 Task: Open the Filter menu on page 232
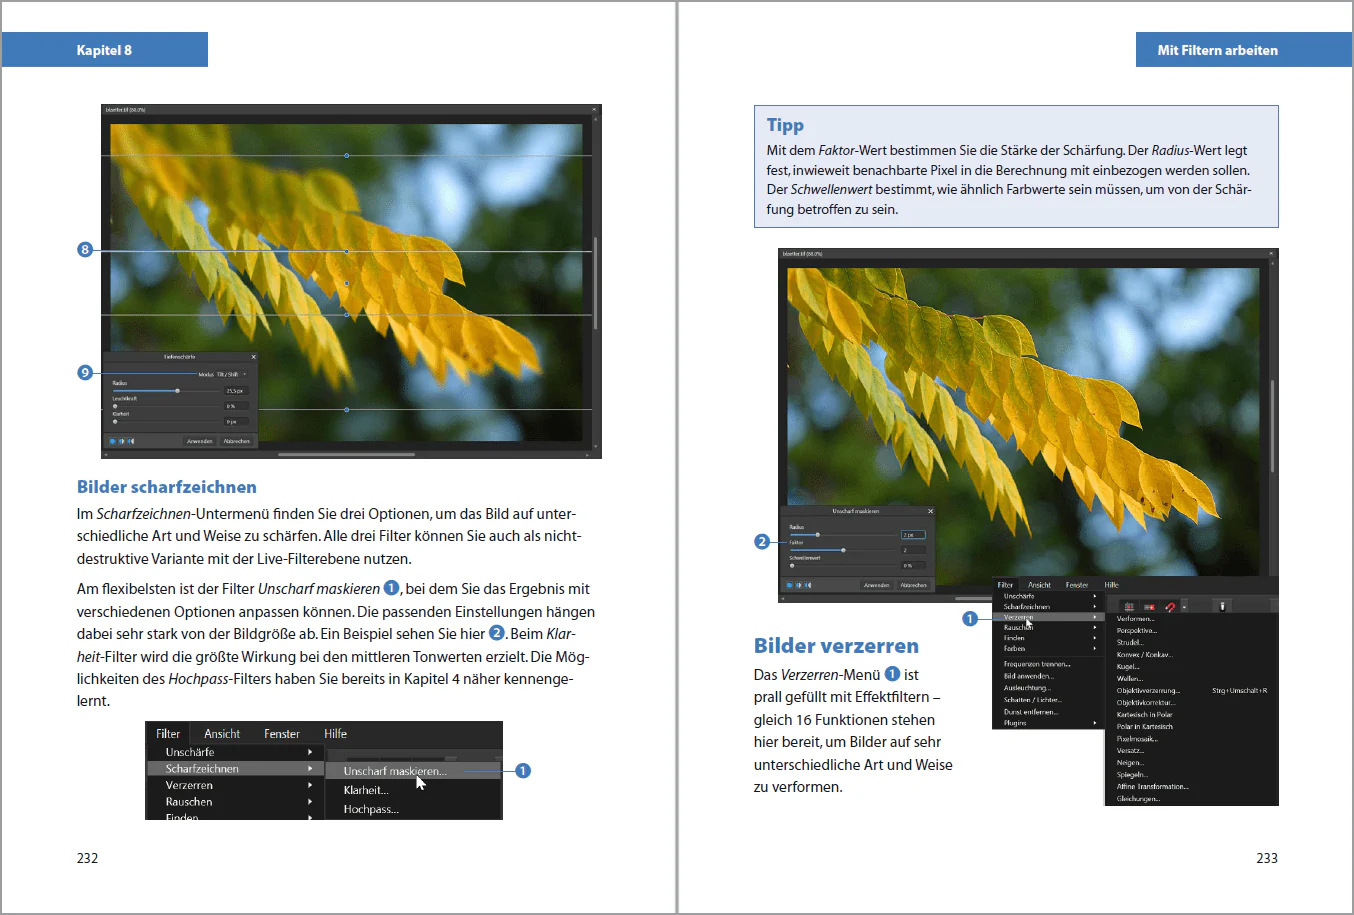point(168,733)
